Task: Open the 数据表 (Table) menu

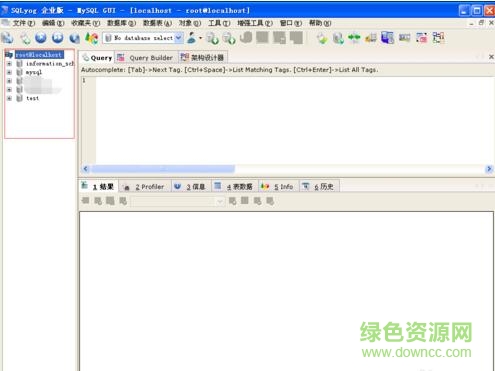Action: click(x=157, y=23)
